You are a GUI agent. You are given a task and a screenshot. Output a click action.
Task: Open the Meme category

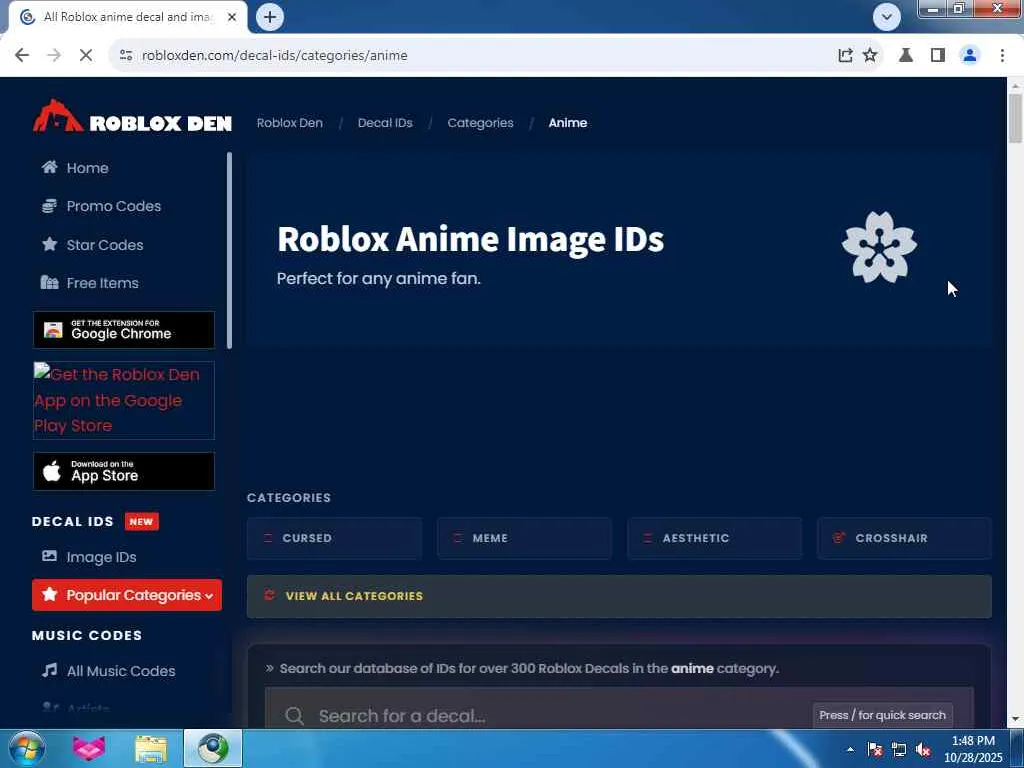pos(524,538)
